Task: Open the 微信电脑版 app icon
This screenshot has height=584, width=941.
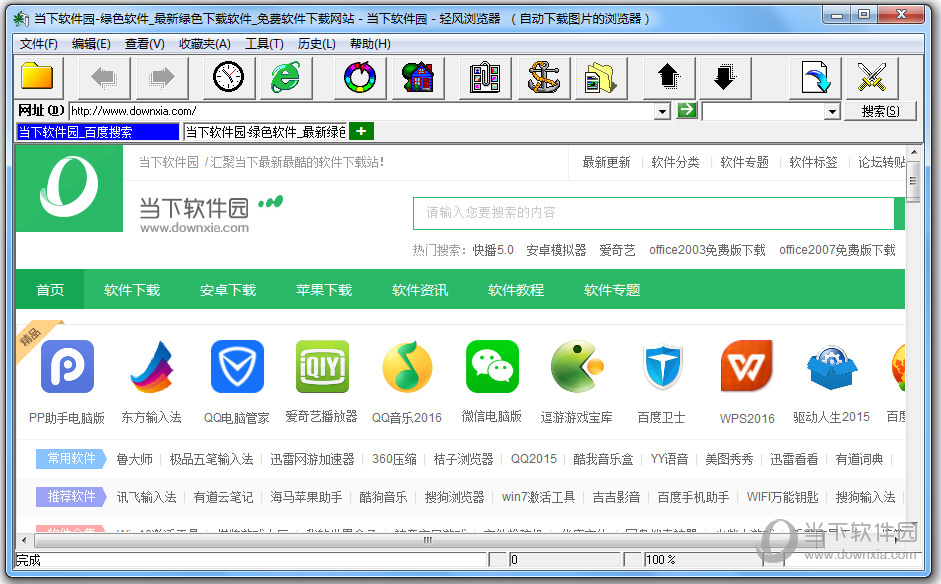Action: point(492,366)
